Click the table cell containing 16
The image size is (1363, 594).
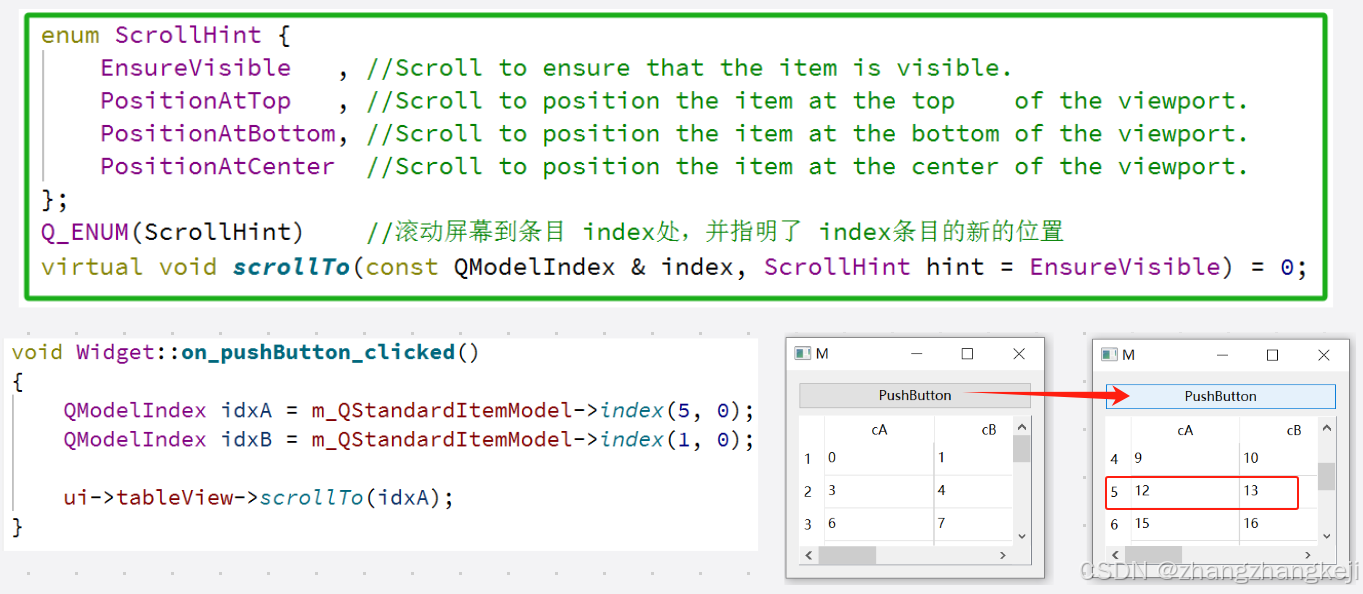1280,524
